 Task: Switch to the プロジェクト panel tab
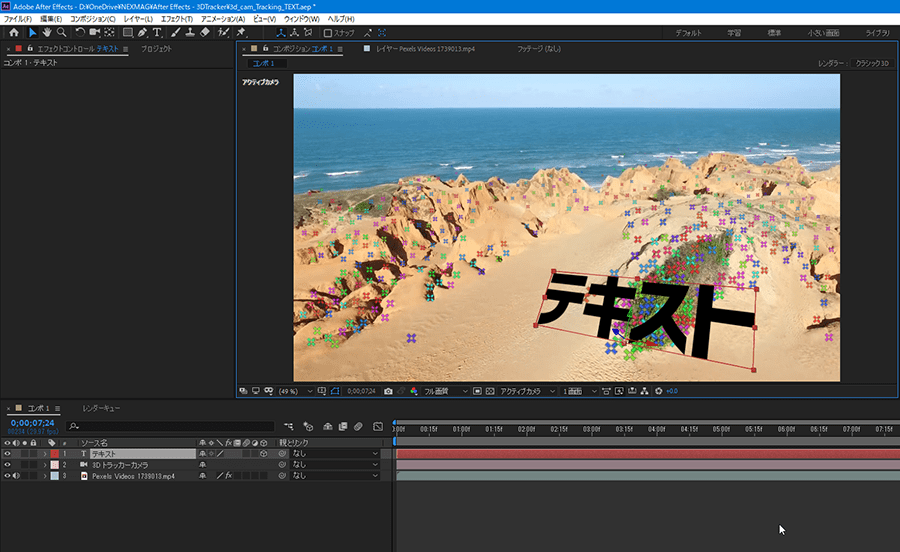155,48
